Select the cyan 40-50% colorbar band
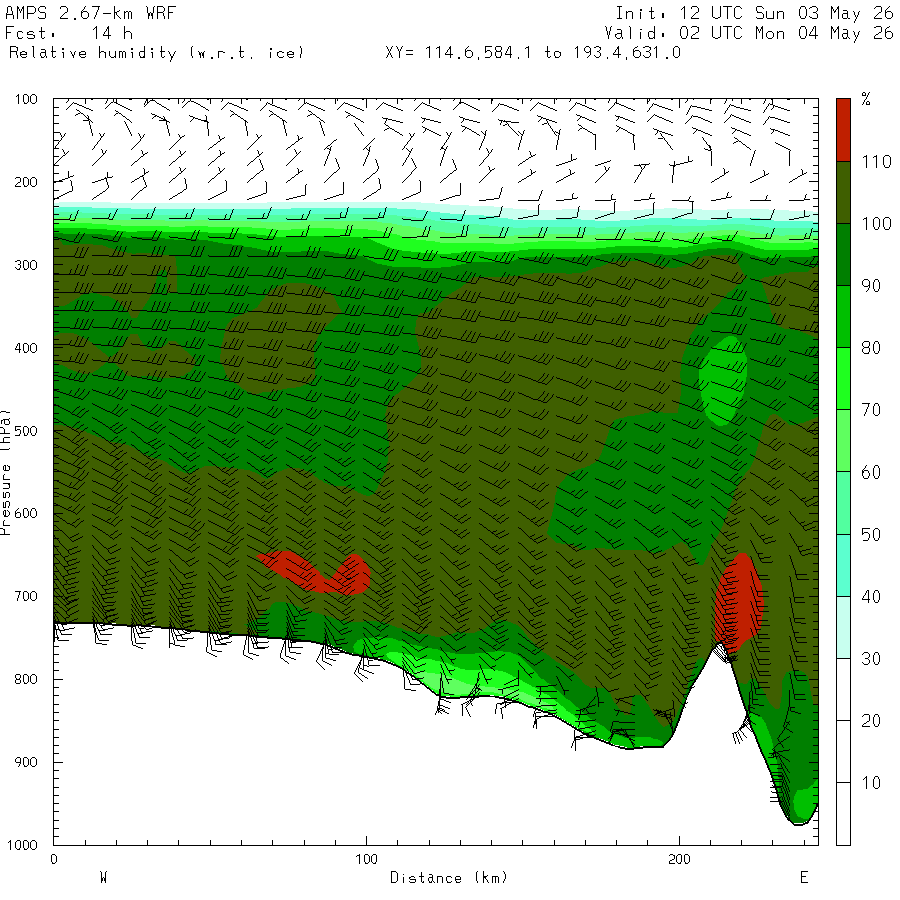The height and width of the screenshot is (900, 900). tap(843, 565)
